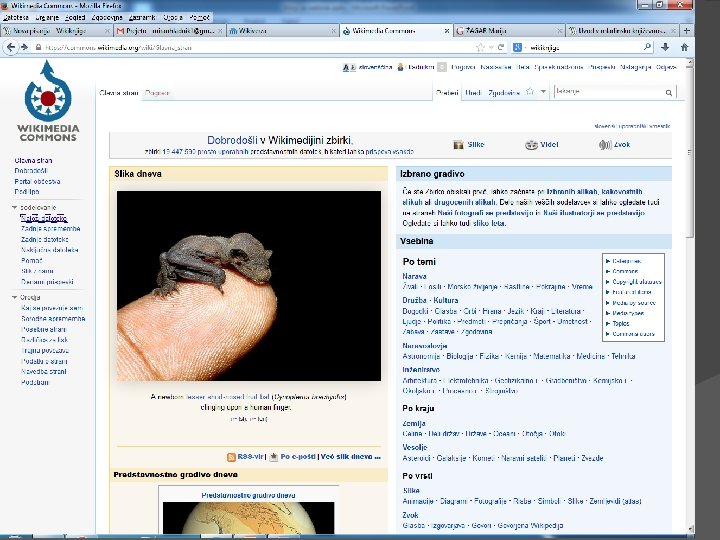
Task: Expand the Copyright statuses item
Action: [608, 282]
